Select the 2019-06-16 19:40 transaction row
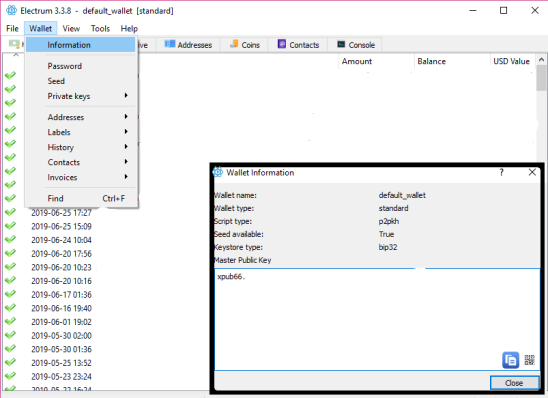The width and height of the screenshot is (548, 398). (61, 308)
